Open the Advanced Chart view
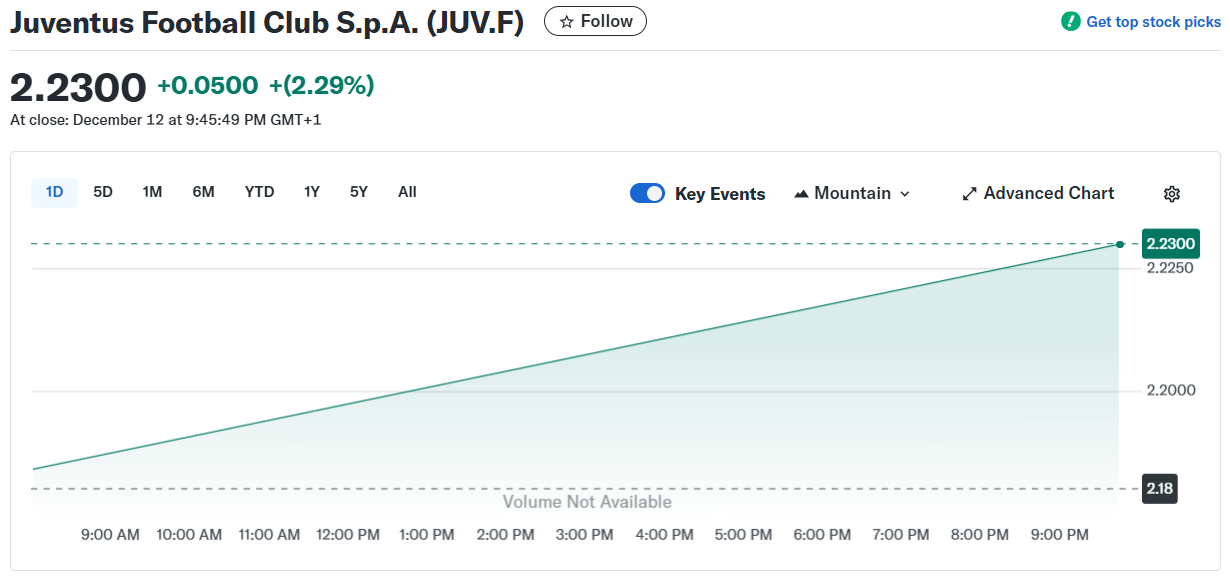The width and height of the screenshot is (1230, 577). coord(1048,194)
